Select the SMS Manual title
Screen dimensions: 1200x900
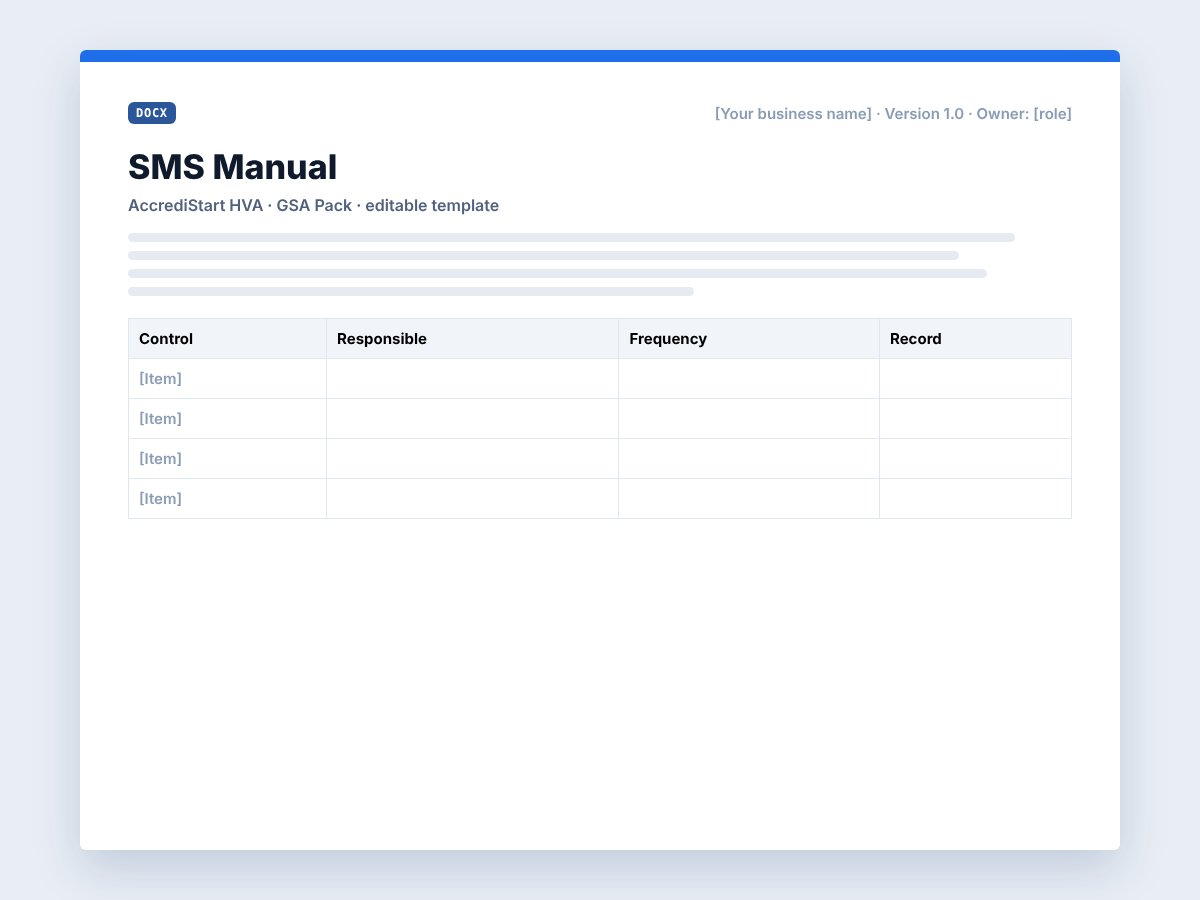click(232, 167)
